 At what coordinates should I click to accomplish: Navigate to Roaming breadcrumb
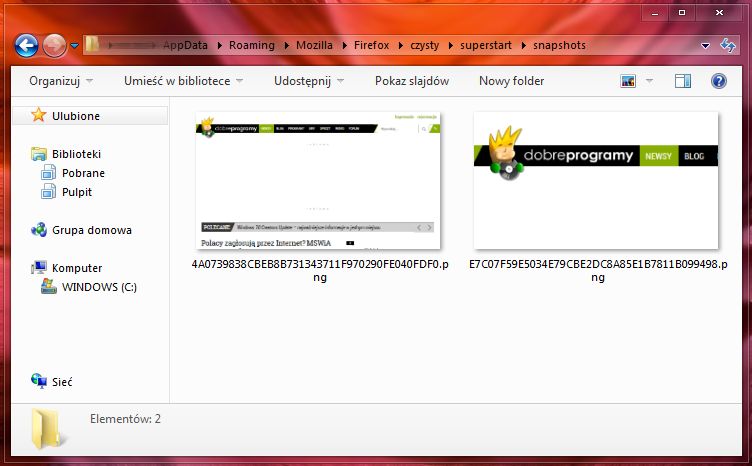click(x=252, y=45)
